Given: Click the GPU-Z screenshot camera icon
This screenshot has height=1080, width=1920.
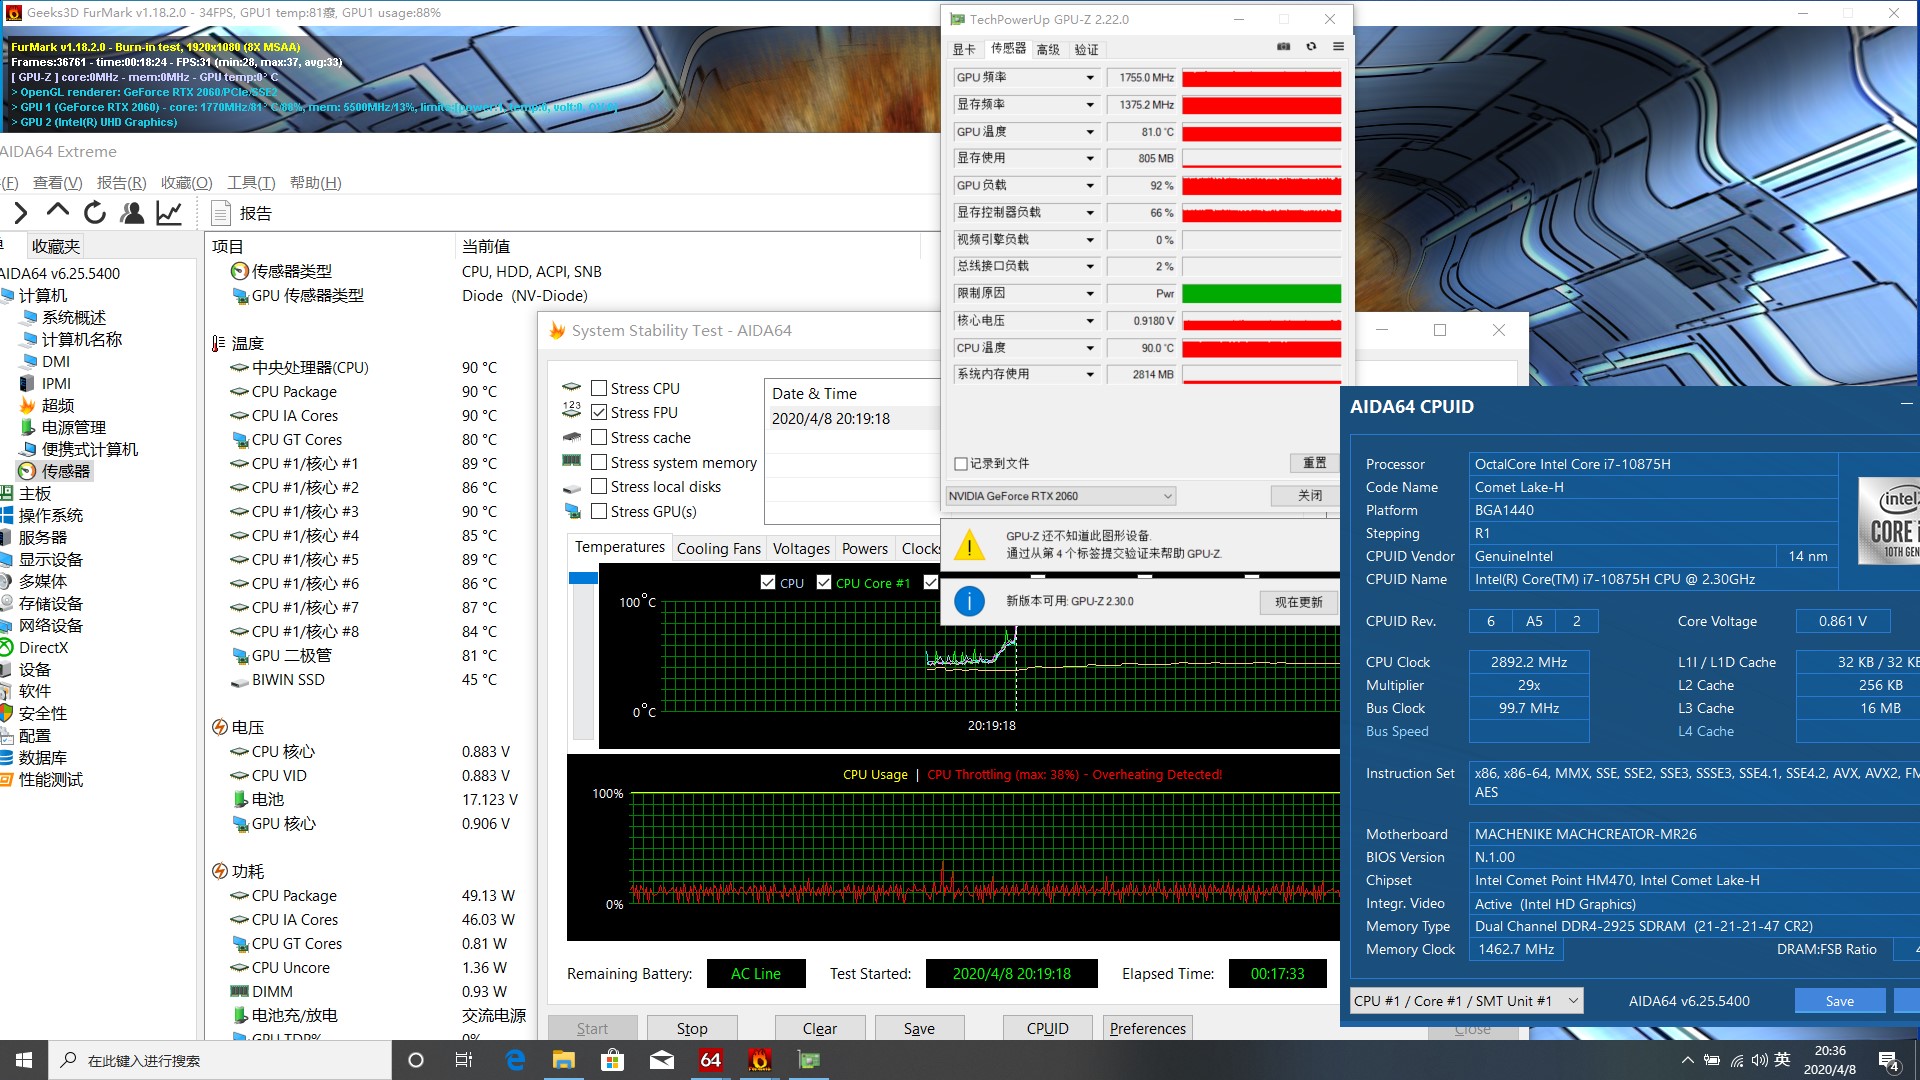Looking at the screenshot, I should click(1284, 47).
